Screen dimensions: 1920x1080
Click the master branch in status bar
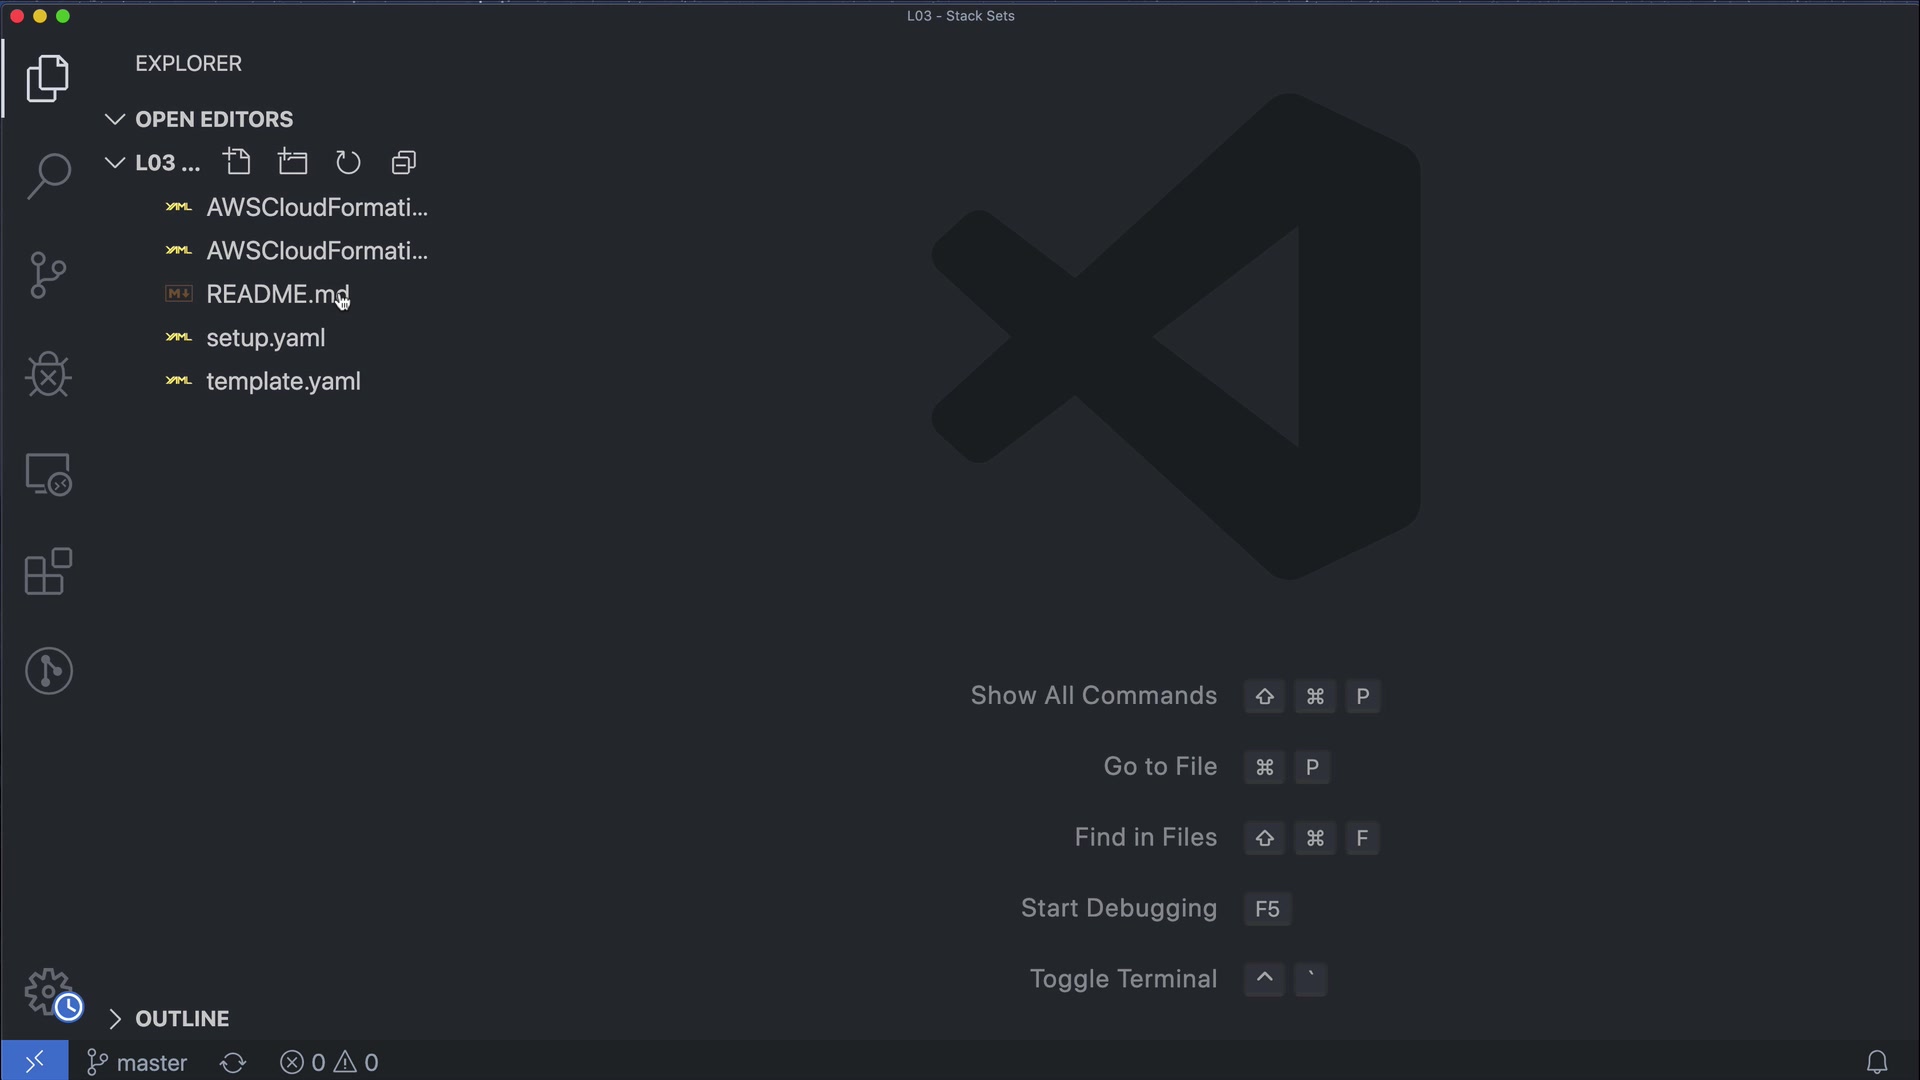(x=138, y=1062)
